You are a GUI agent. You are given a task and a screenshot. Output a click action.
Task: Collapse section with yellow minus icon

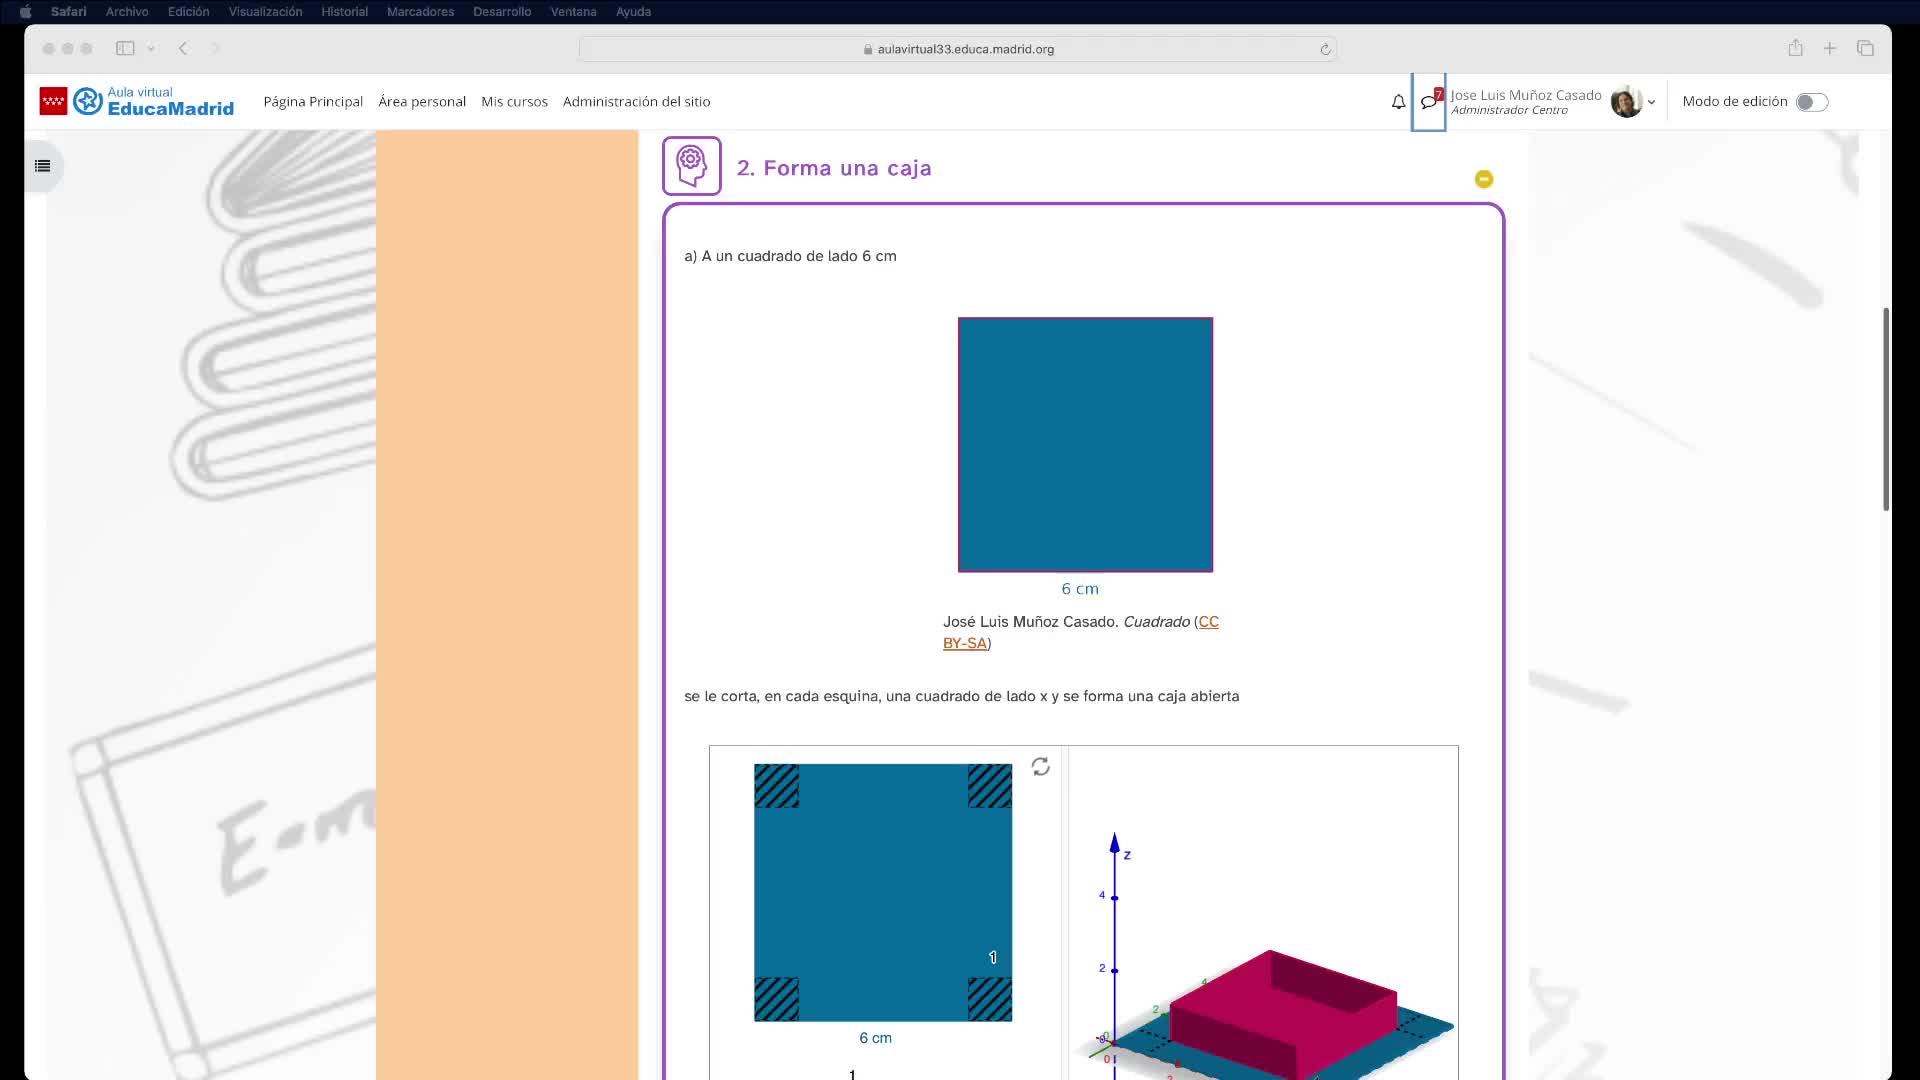(1484, 179)
